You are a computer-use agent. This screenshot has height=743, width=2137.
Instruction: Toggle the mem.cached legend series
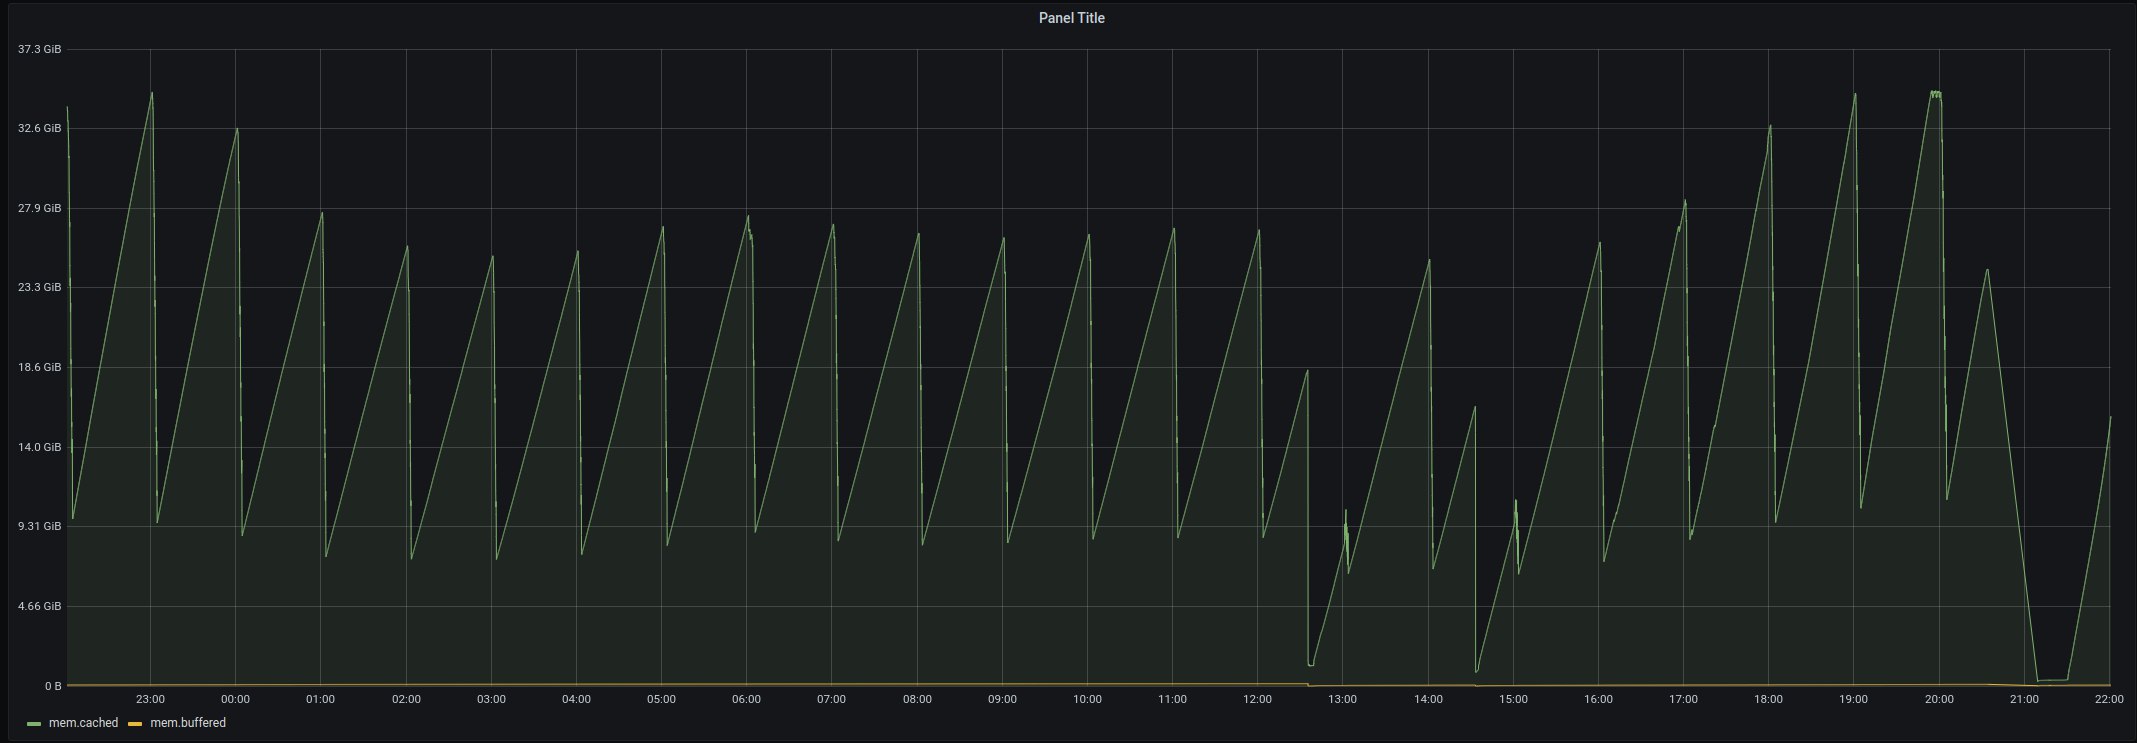[82, 723]
